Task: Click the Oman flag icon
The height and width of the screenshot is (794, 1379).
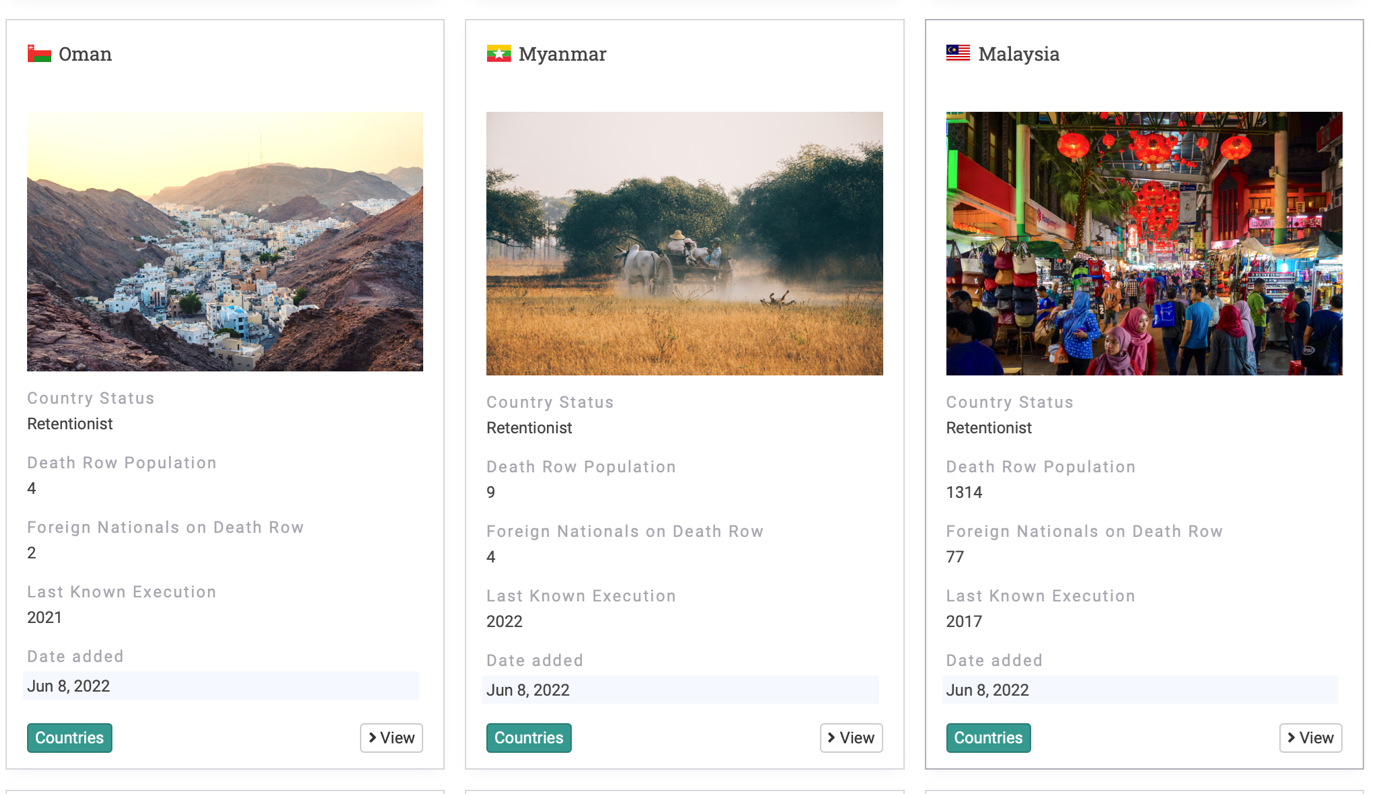Action: (x=39, y=54)
